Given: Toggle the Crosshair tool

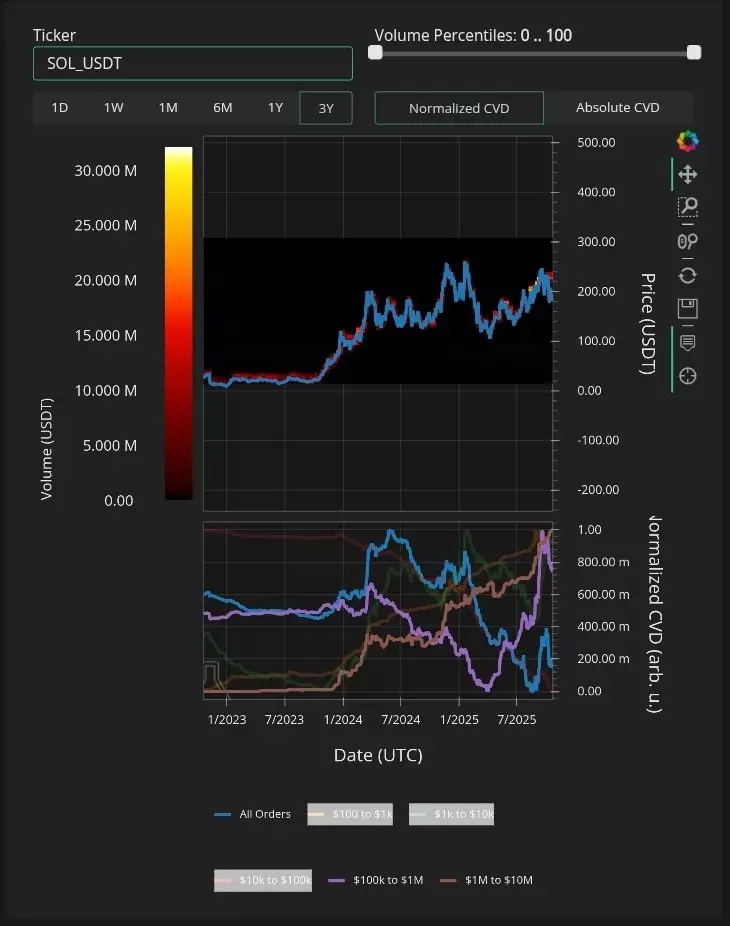Looking at the screenshot, I should (687, 376).
